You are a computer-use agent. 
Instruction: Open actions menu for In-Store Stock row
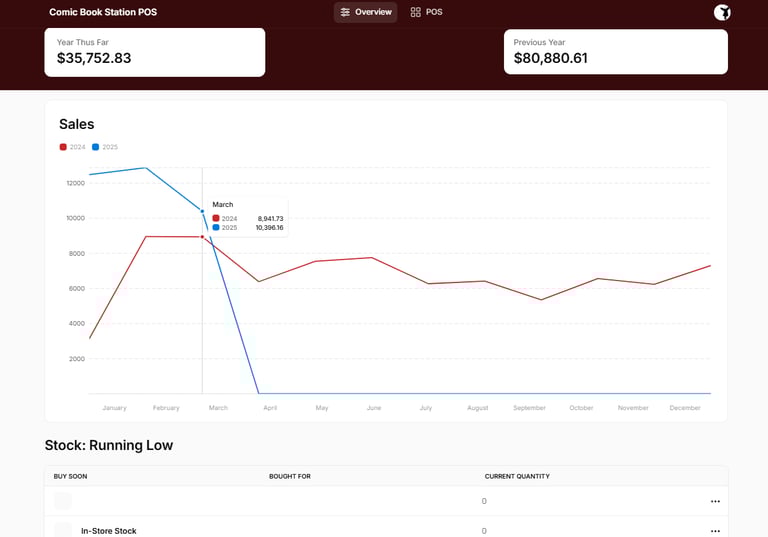pos(715,531)
